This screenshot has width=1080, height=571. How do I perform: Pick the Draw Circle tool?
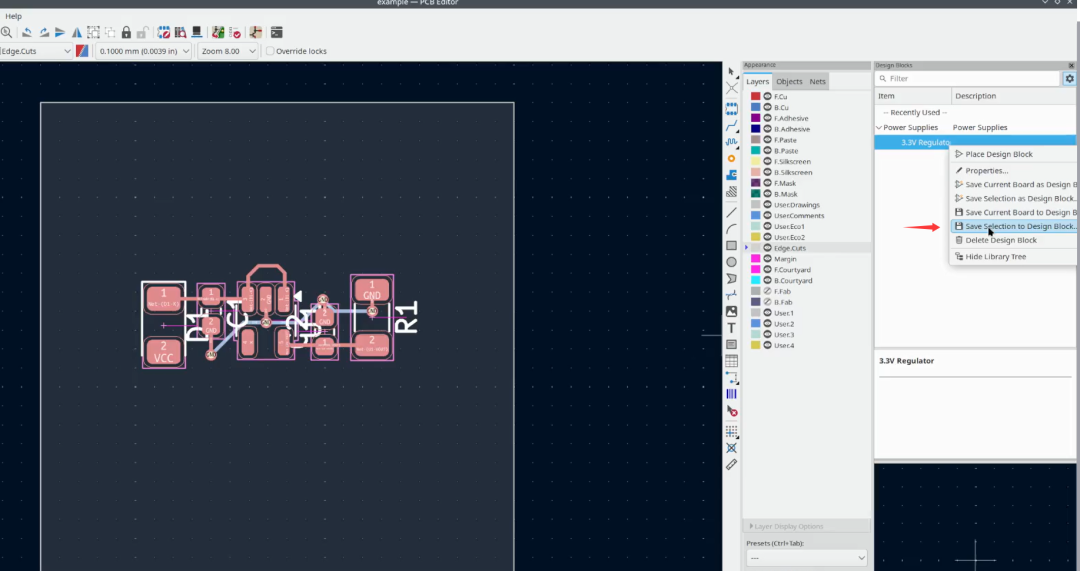tap(731, 262)
